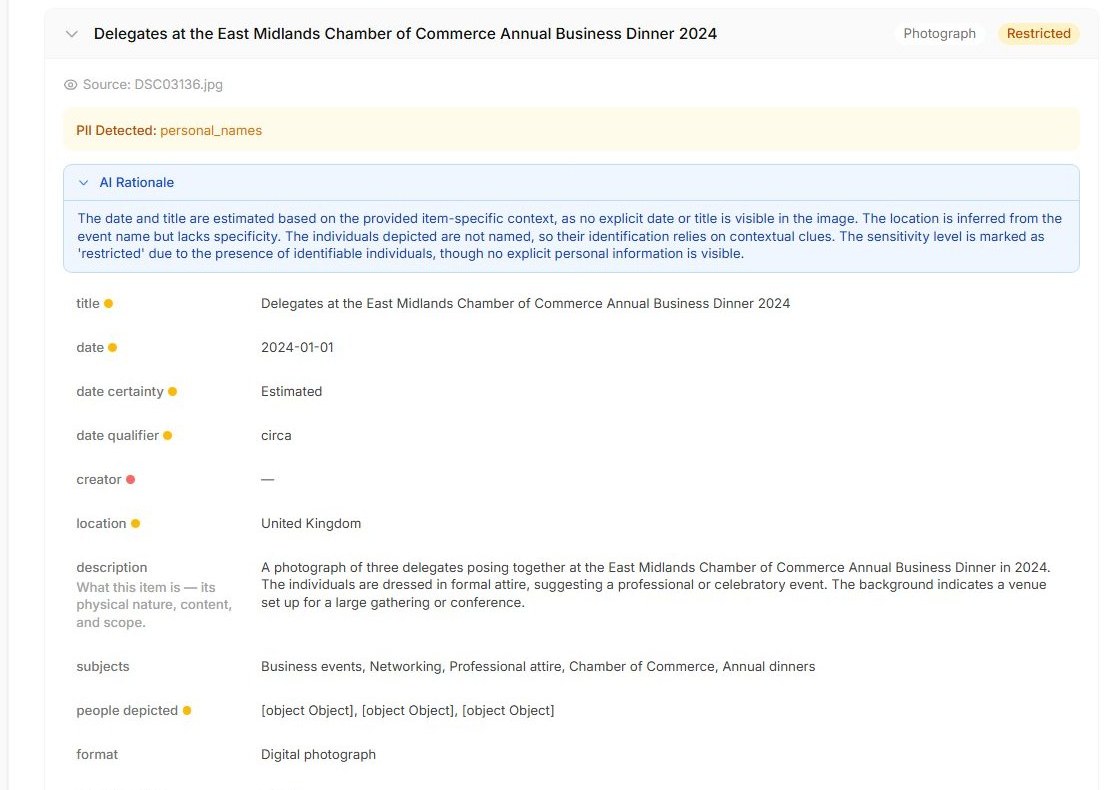Click the eye icon beside Source filename
Screen dimensions: 1110x790
[x=70, y=85]
